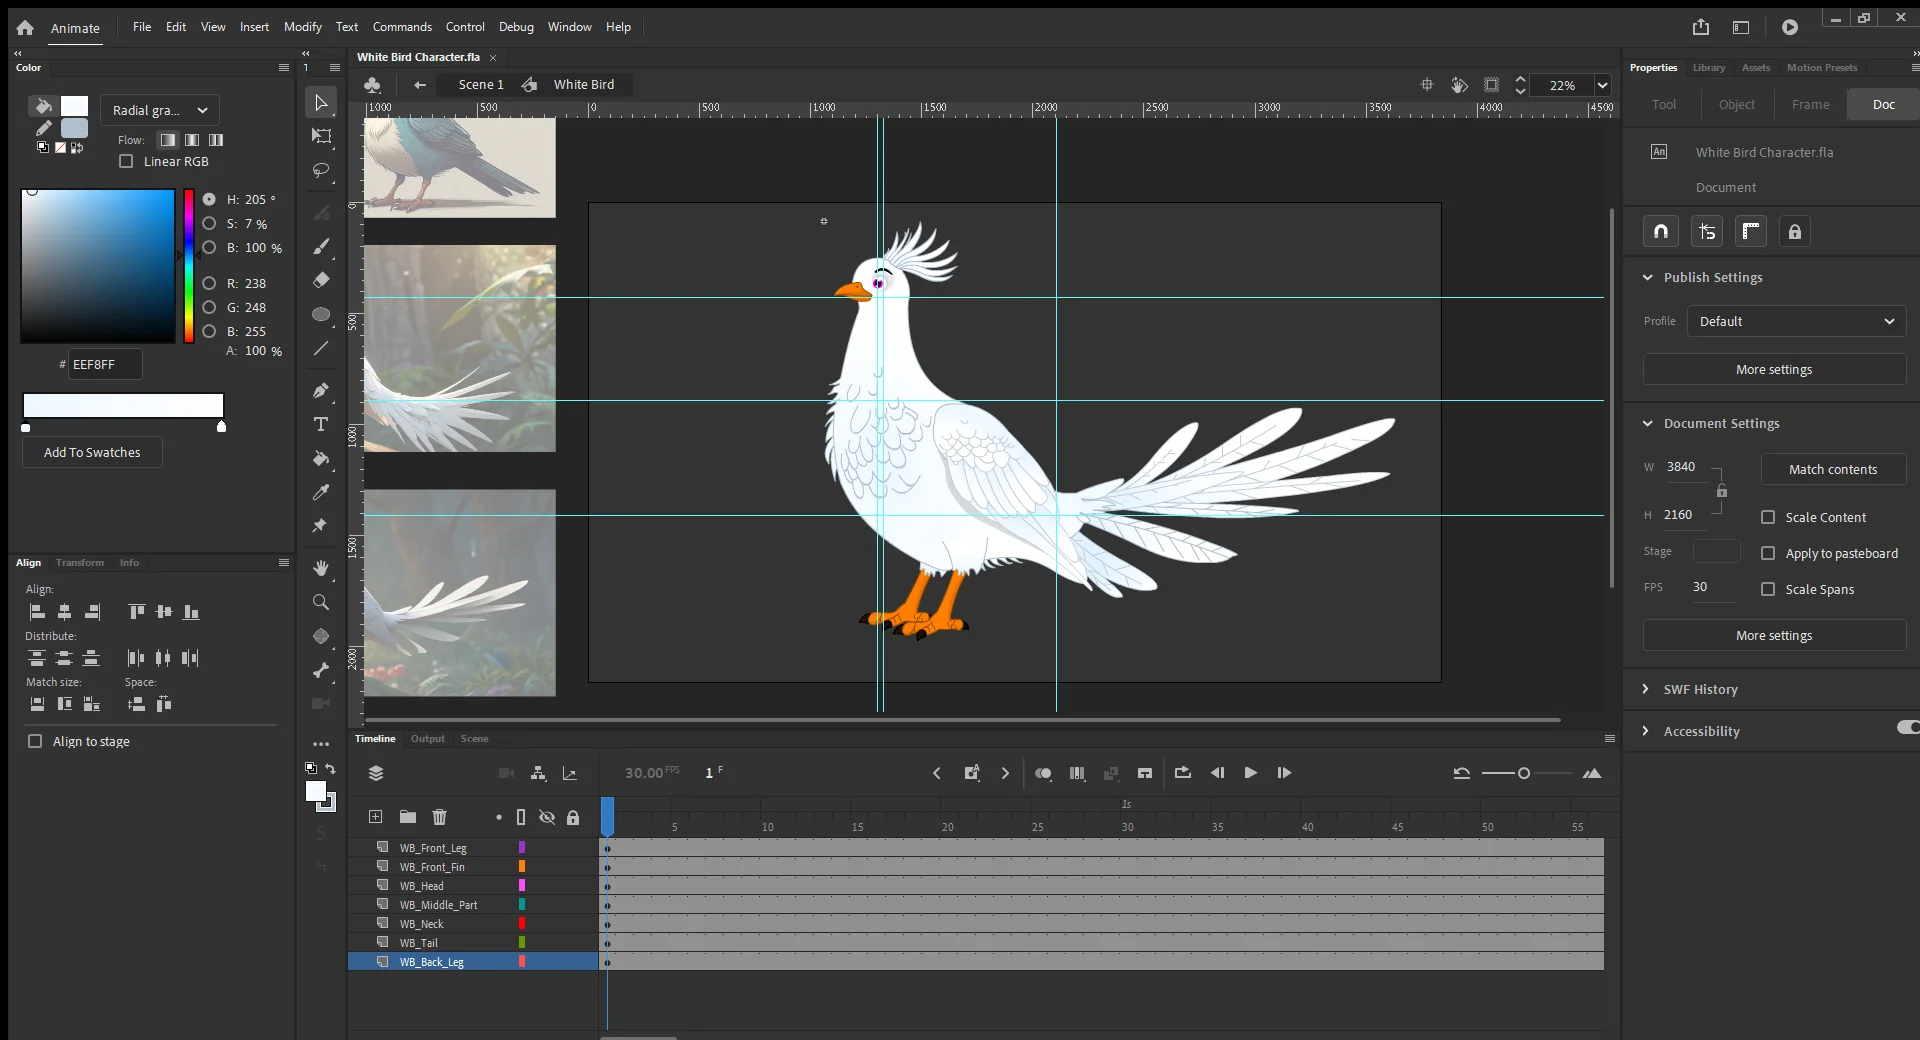Select the WB_Tail layer

click(x=419, y=943)
